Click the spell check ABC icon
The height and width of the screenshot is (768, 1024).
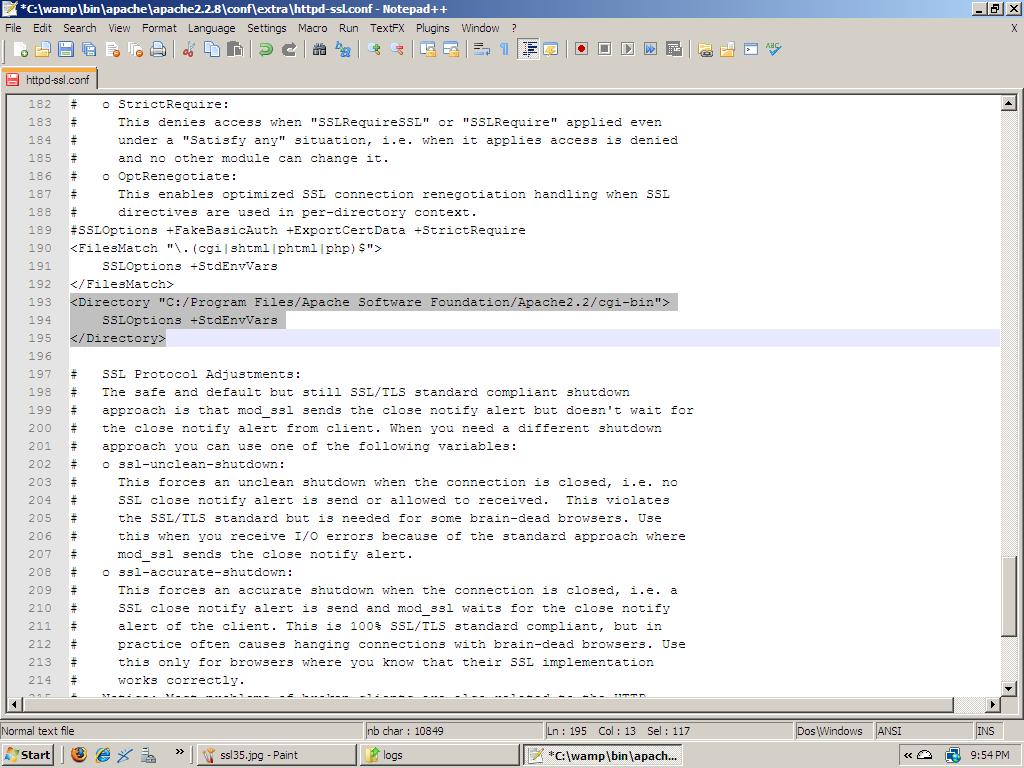point(774,49)
